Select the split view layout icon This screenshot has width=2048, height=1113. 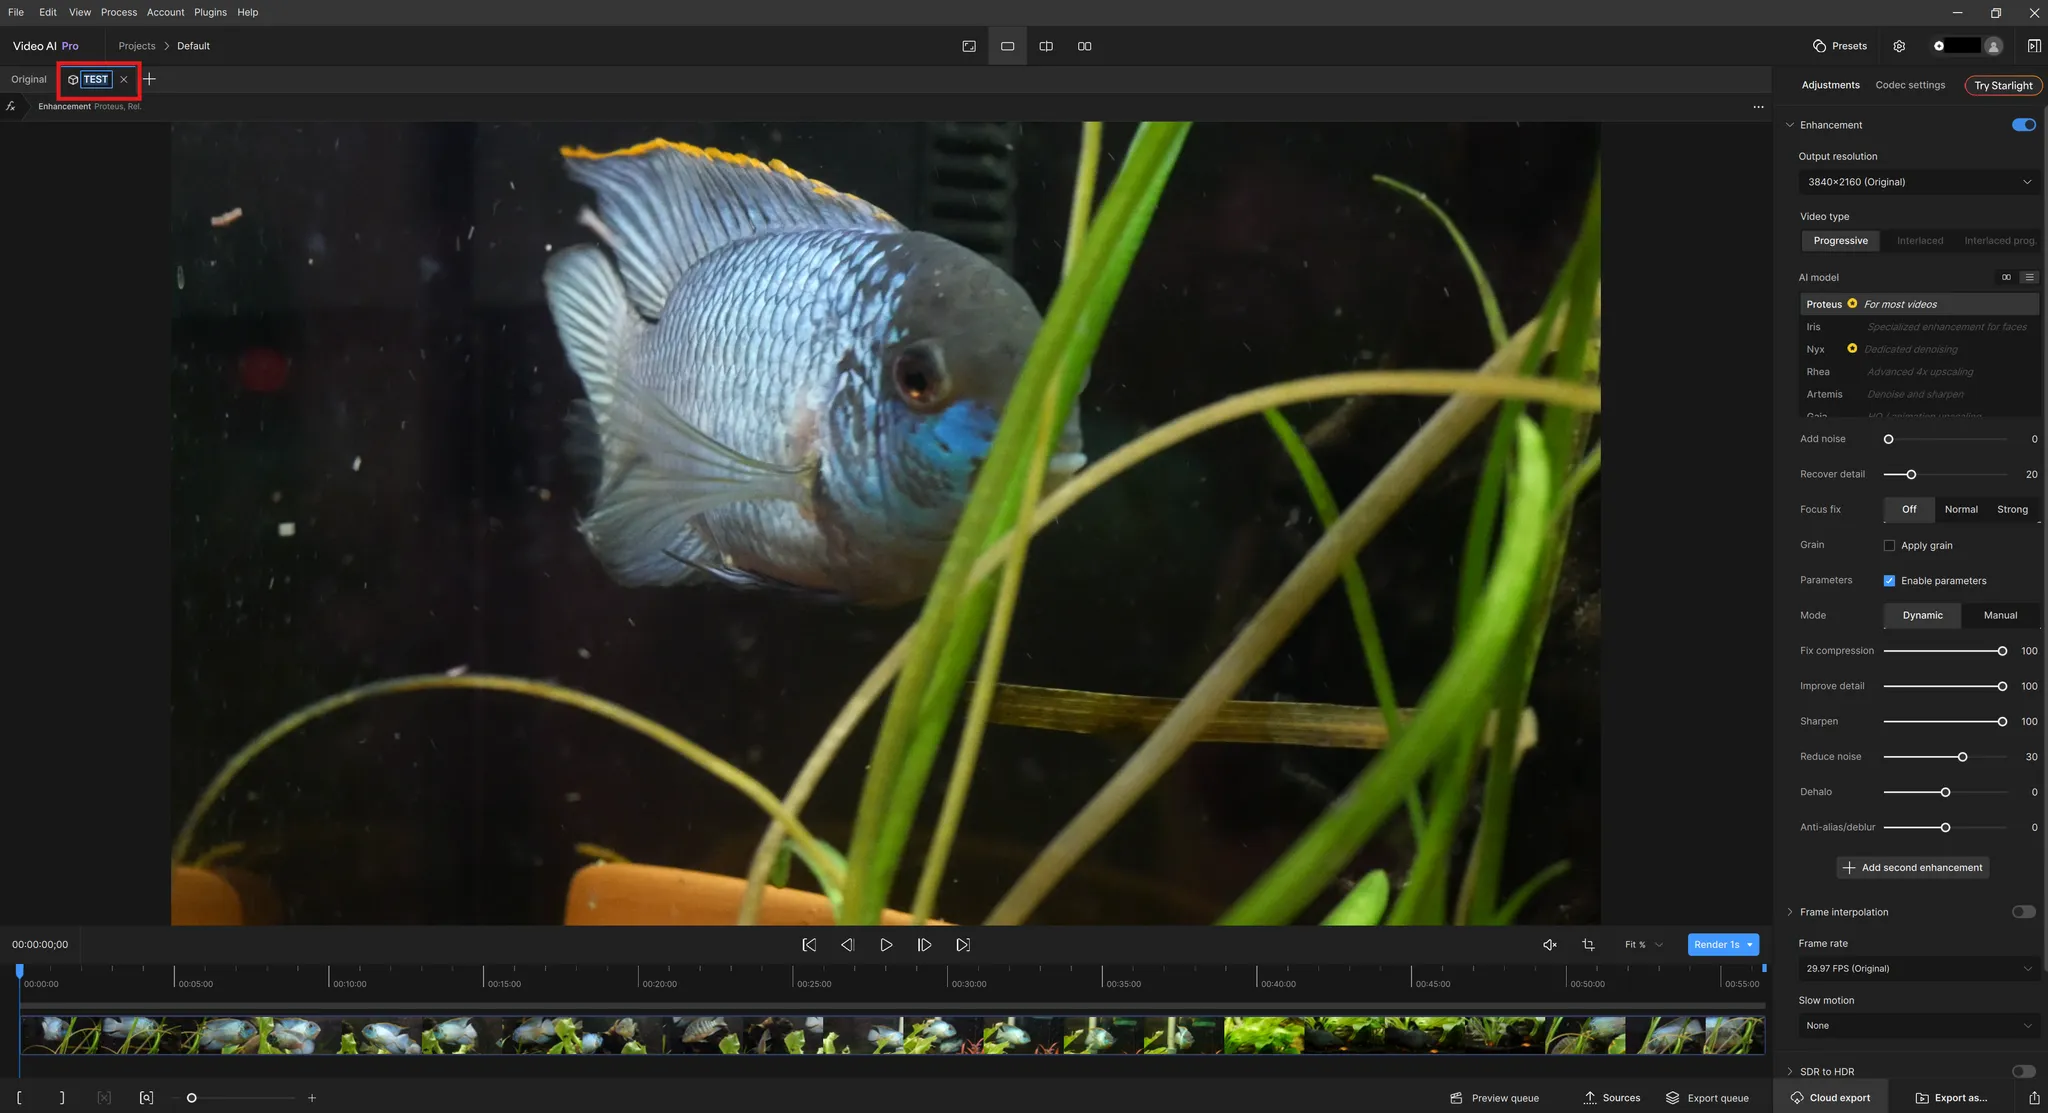point(1046,46)
